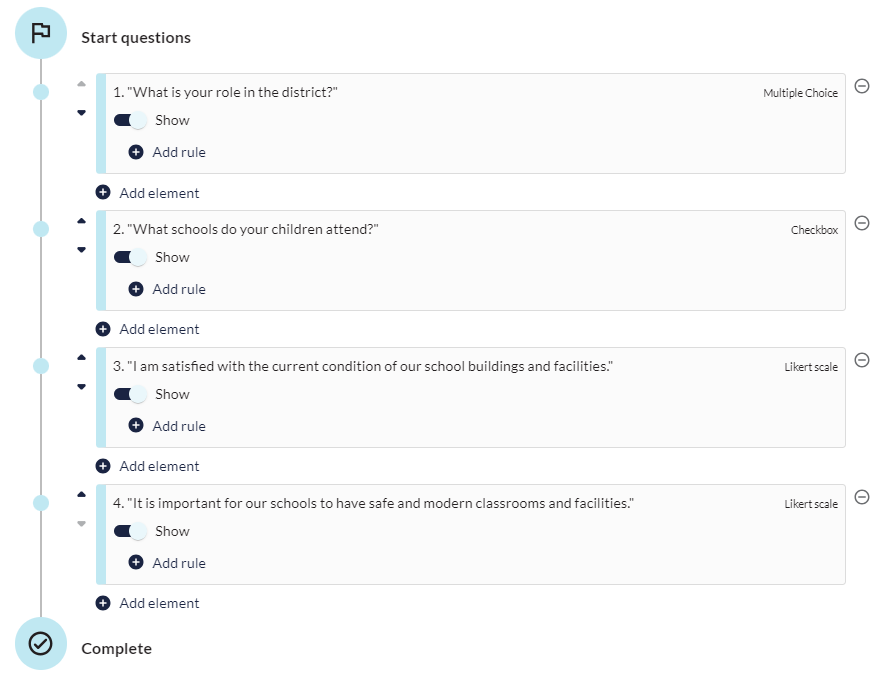Remove question 3 with the minus icon
880x674 pixels.
tap(862, 360)
